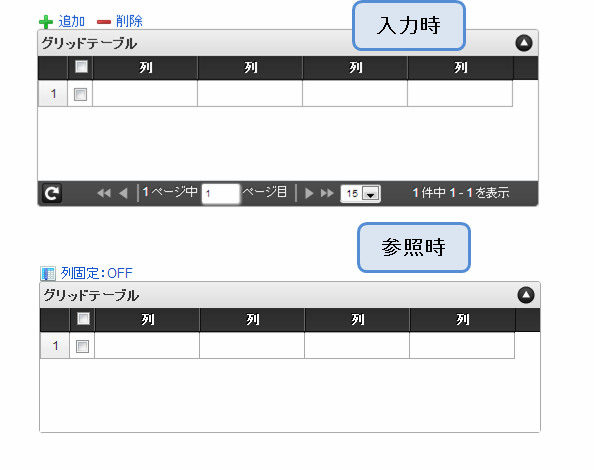
Task: Click the '1 件中 1 - 1 を表示' status text
Action: [x=461, y=193]
